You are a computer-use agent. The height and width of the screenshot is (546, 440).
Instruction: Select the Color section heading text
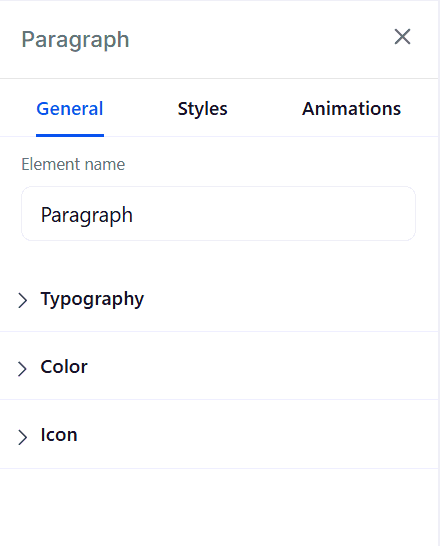click(x=64, y=367)
